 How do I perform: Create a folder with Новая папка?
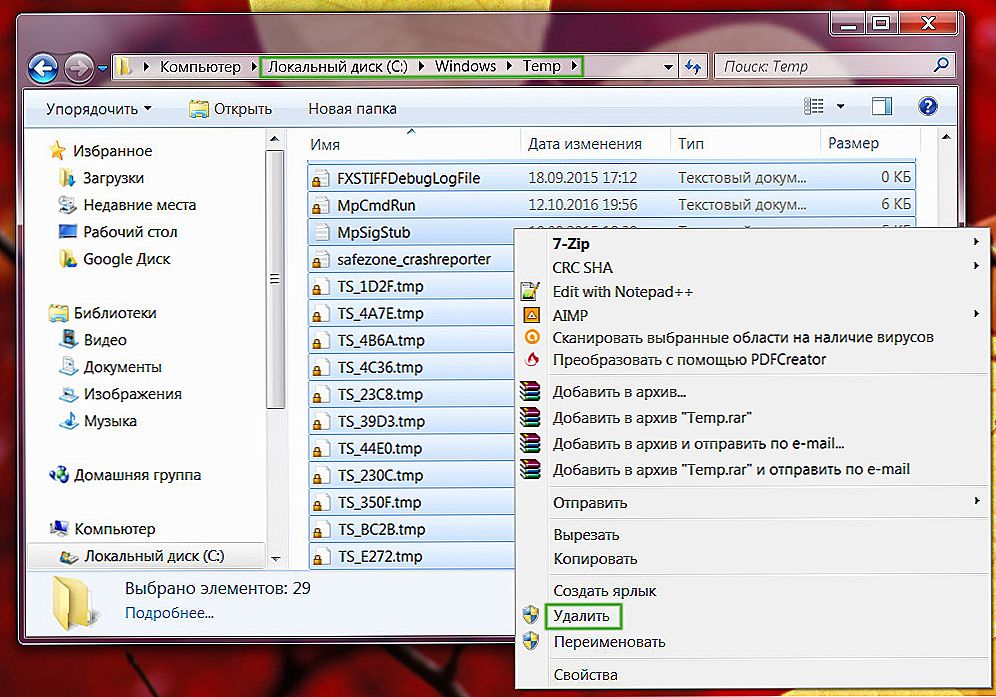click(353, 109)
